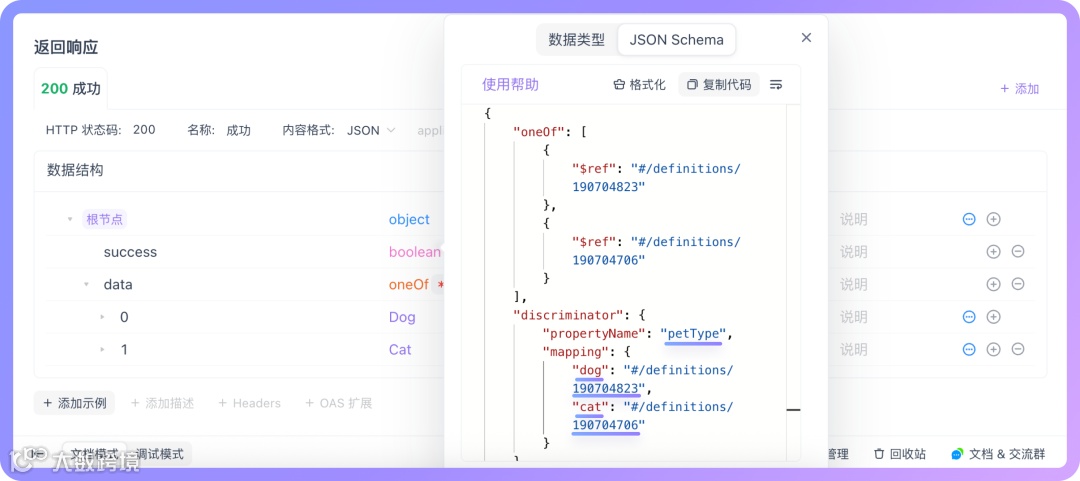Open more options icon in Cat row
Screen dimensions: 1080x481
[969, 349]
